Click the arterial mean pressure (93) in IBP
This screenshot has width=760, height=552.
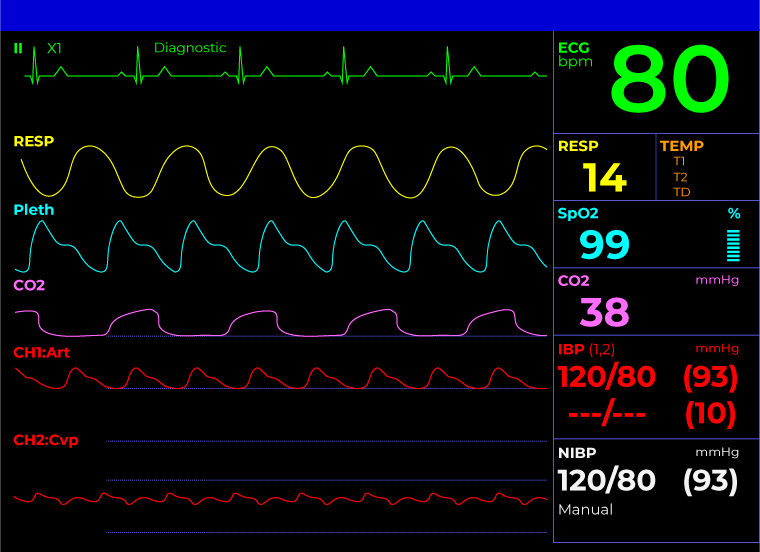click(x=710, y=378)
